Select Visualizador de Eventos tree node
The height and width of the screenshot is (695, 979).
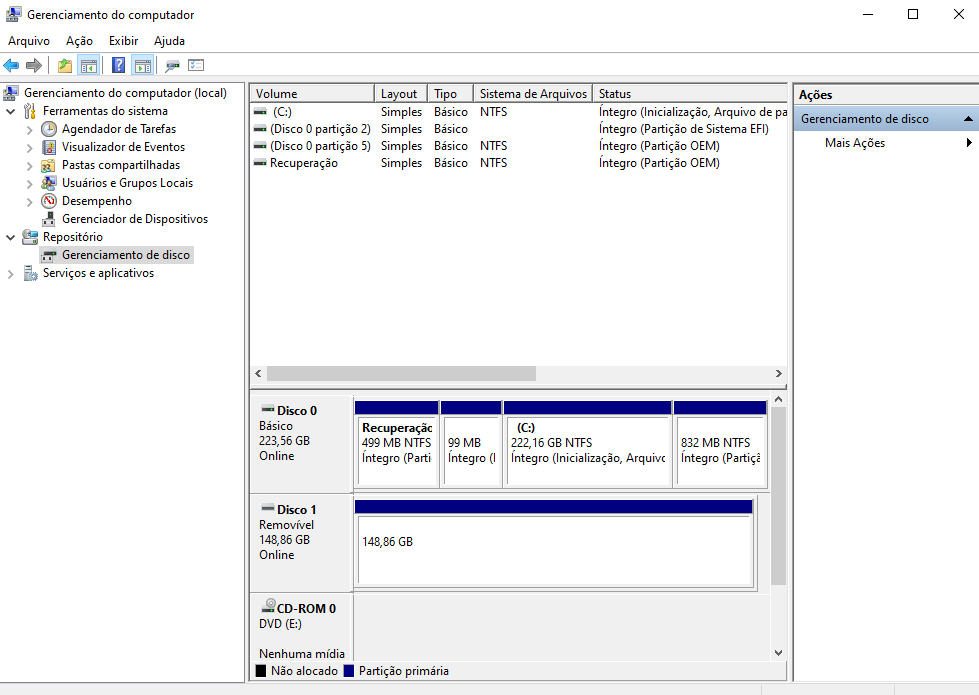[x=123, y=147]
